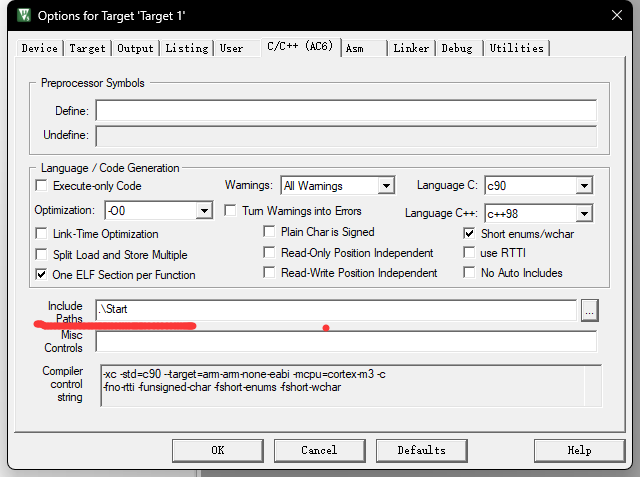Toggle Link-Time Optimization checkbox
The image size is (640, 477).
click(42, 234)
